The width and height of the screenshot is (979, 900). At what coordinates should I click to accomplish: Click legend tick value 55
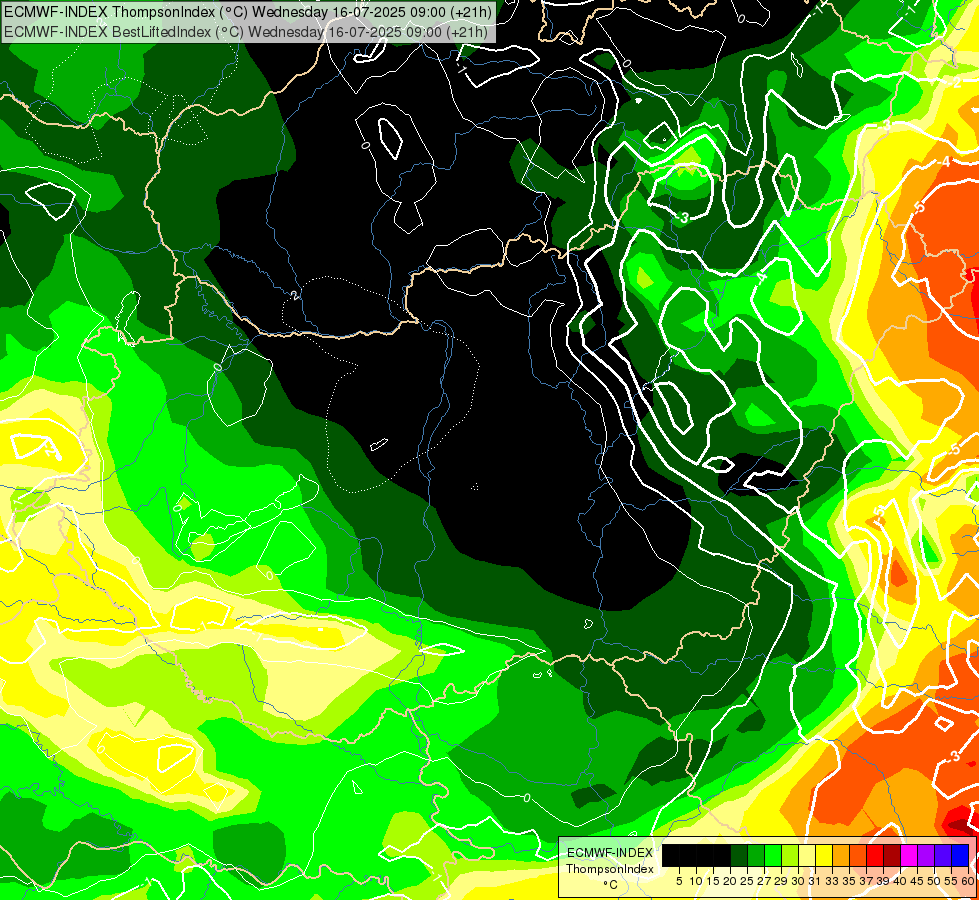point(952,881)
